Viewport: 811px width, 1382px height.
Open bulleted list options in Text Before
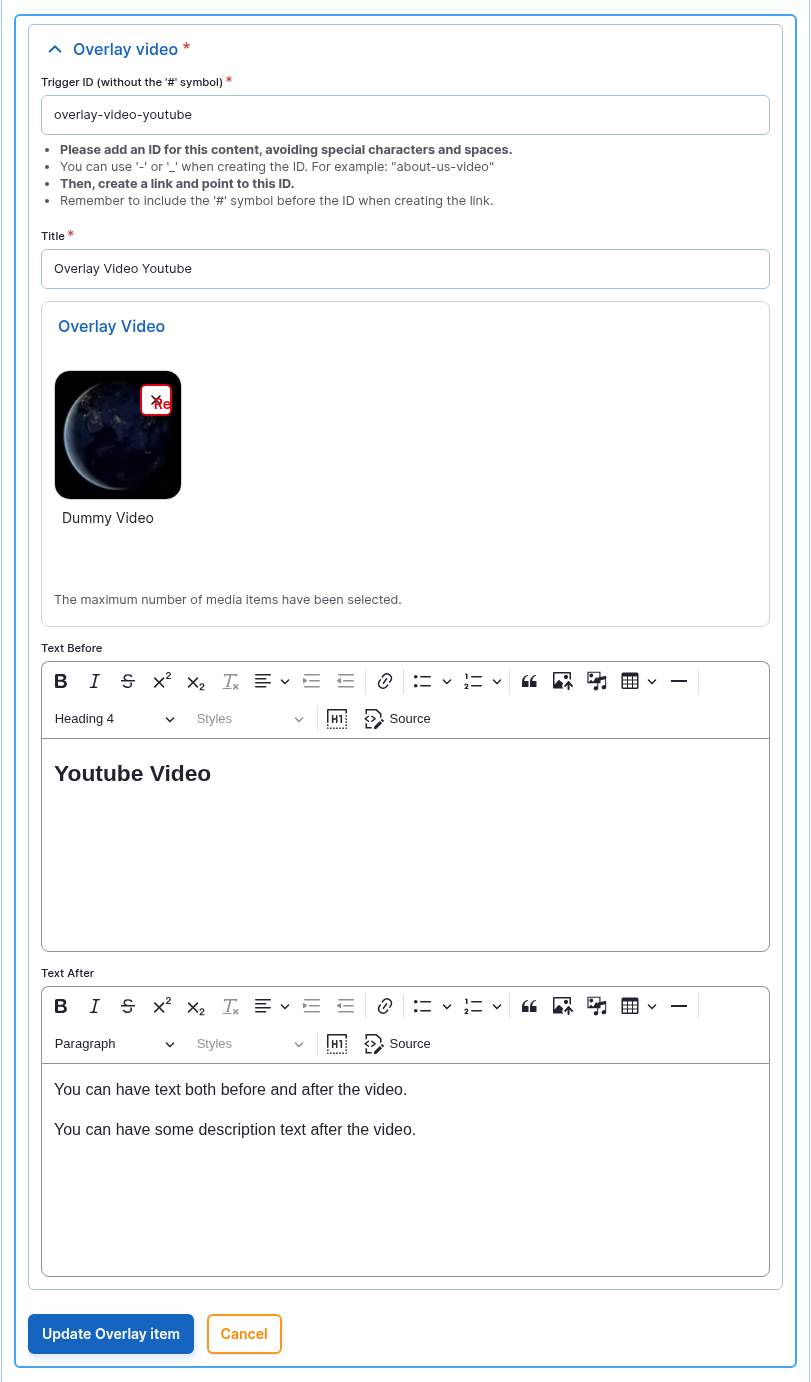tap(447, 681)
